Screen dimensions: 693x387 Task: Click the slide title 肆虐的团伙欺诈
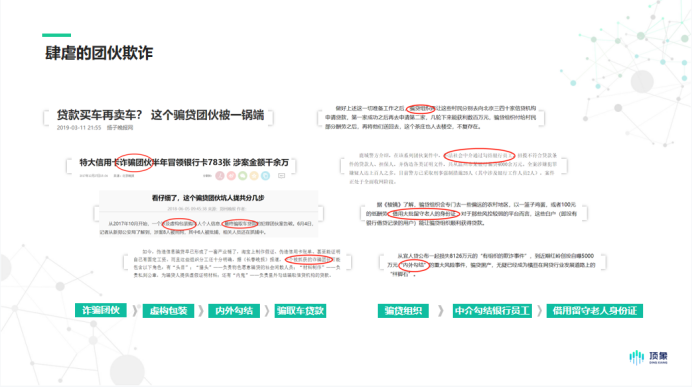(99, 53)
